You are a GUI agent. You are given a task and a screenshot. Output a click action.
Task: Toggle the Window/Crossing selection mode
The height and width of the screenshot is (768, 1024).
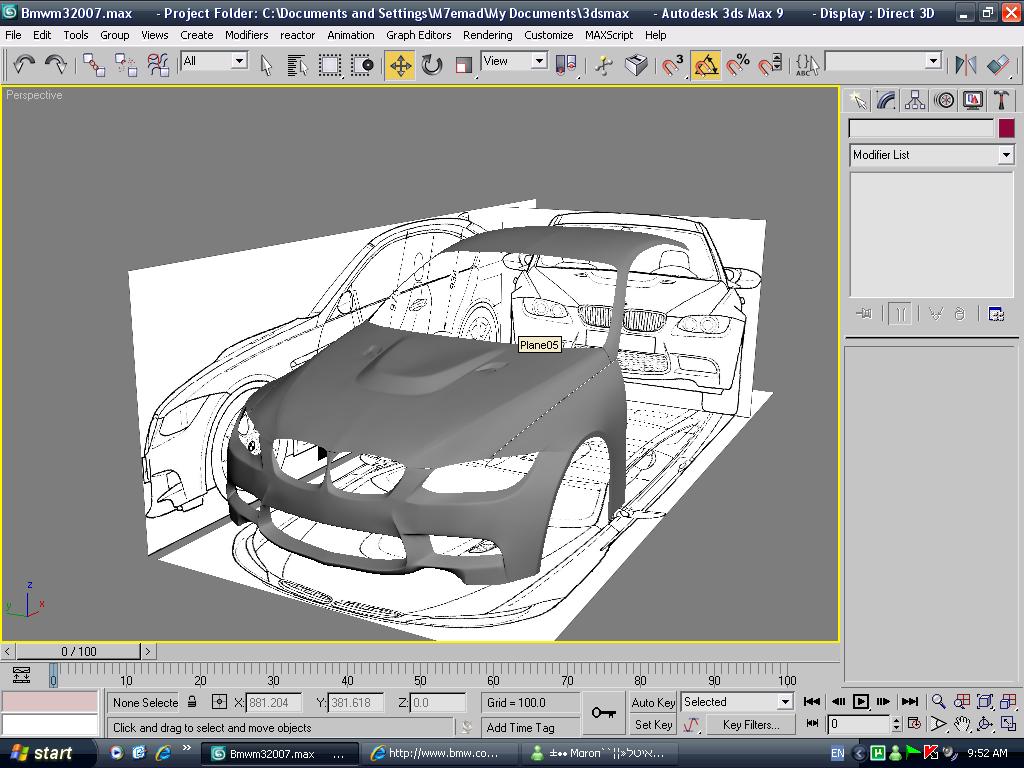362,65
